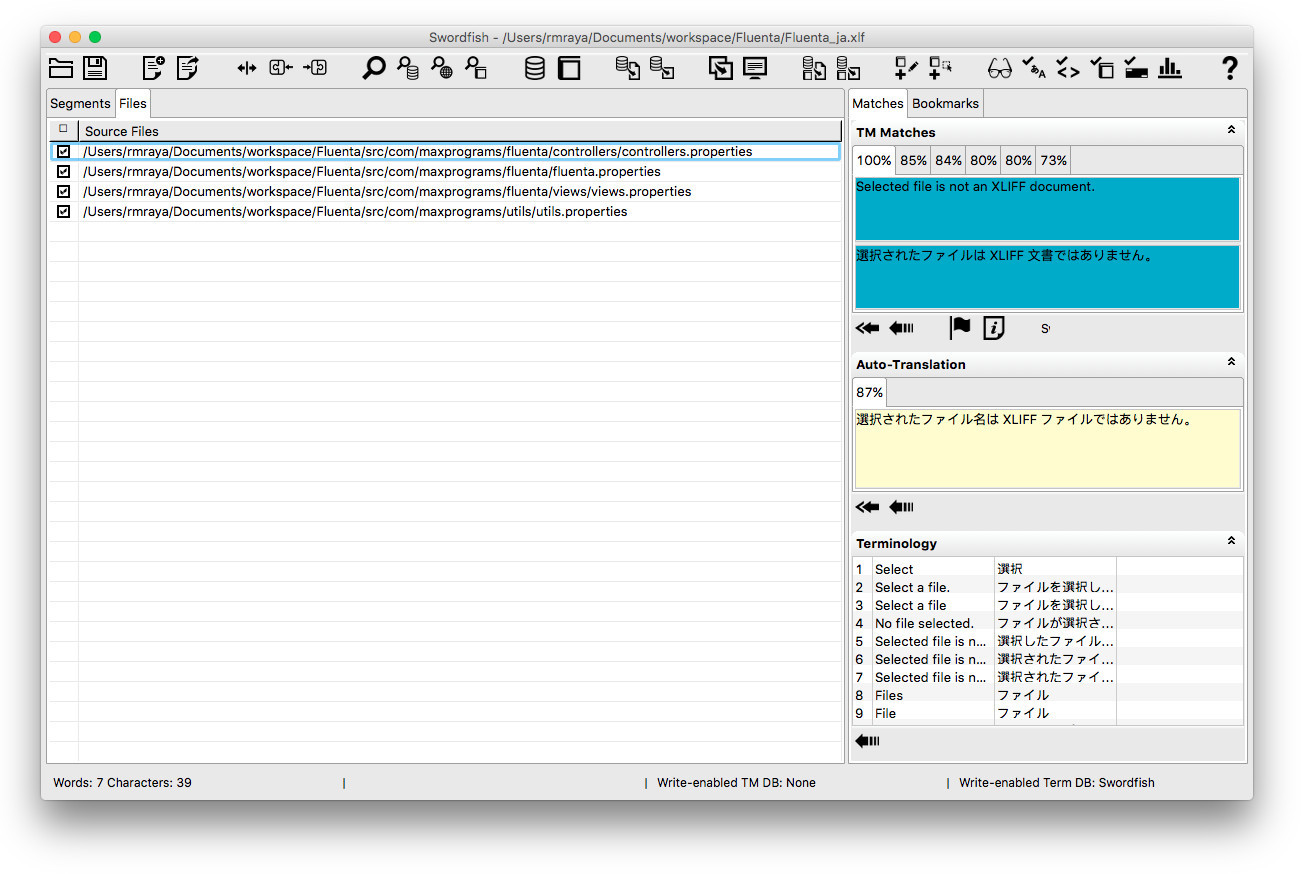
Task: Uncheck the views.properties file checkbox
Action: 64,192
